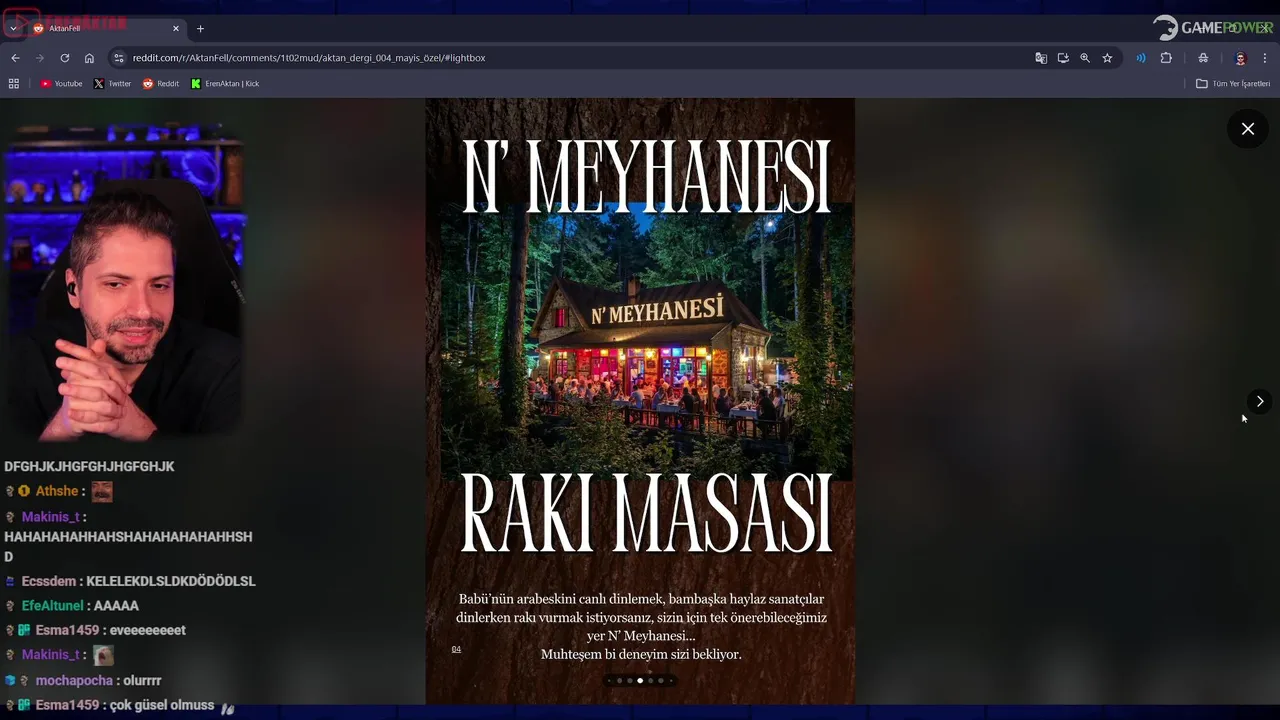Open the tab search dropdown in Chrome

[x=13, y=28]
